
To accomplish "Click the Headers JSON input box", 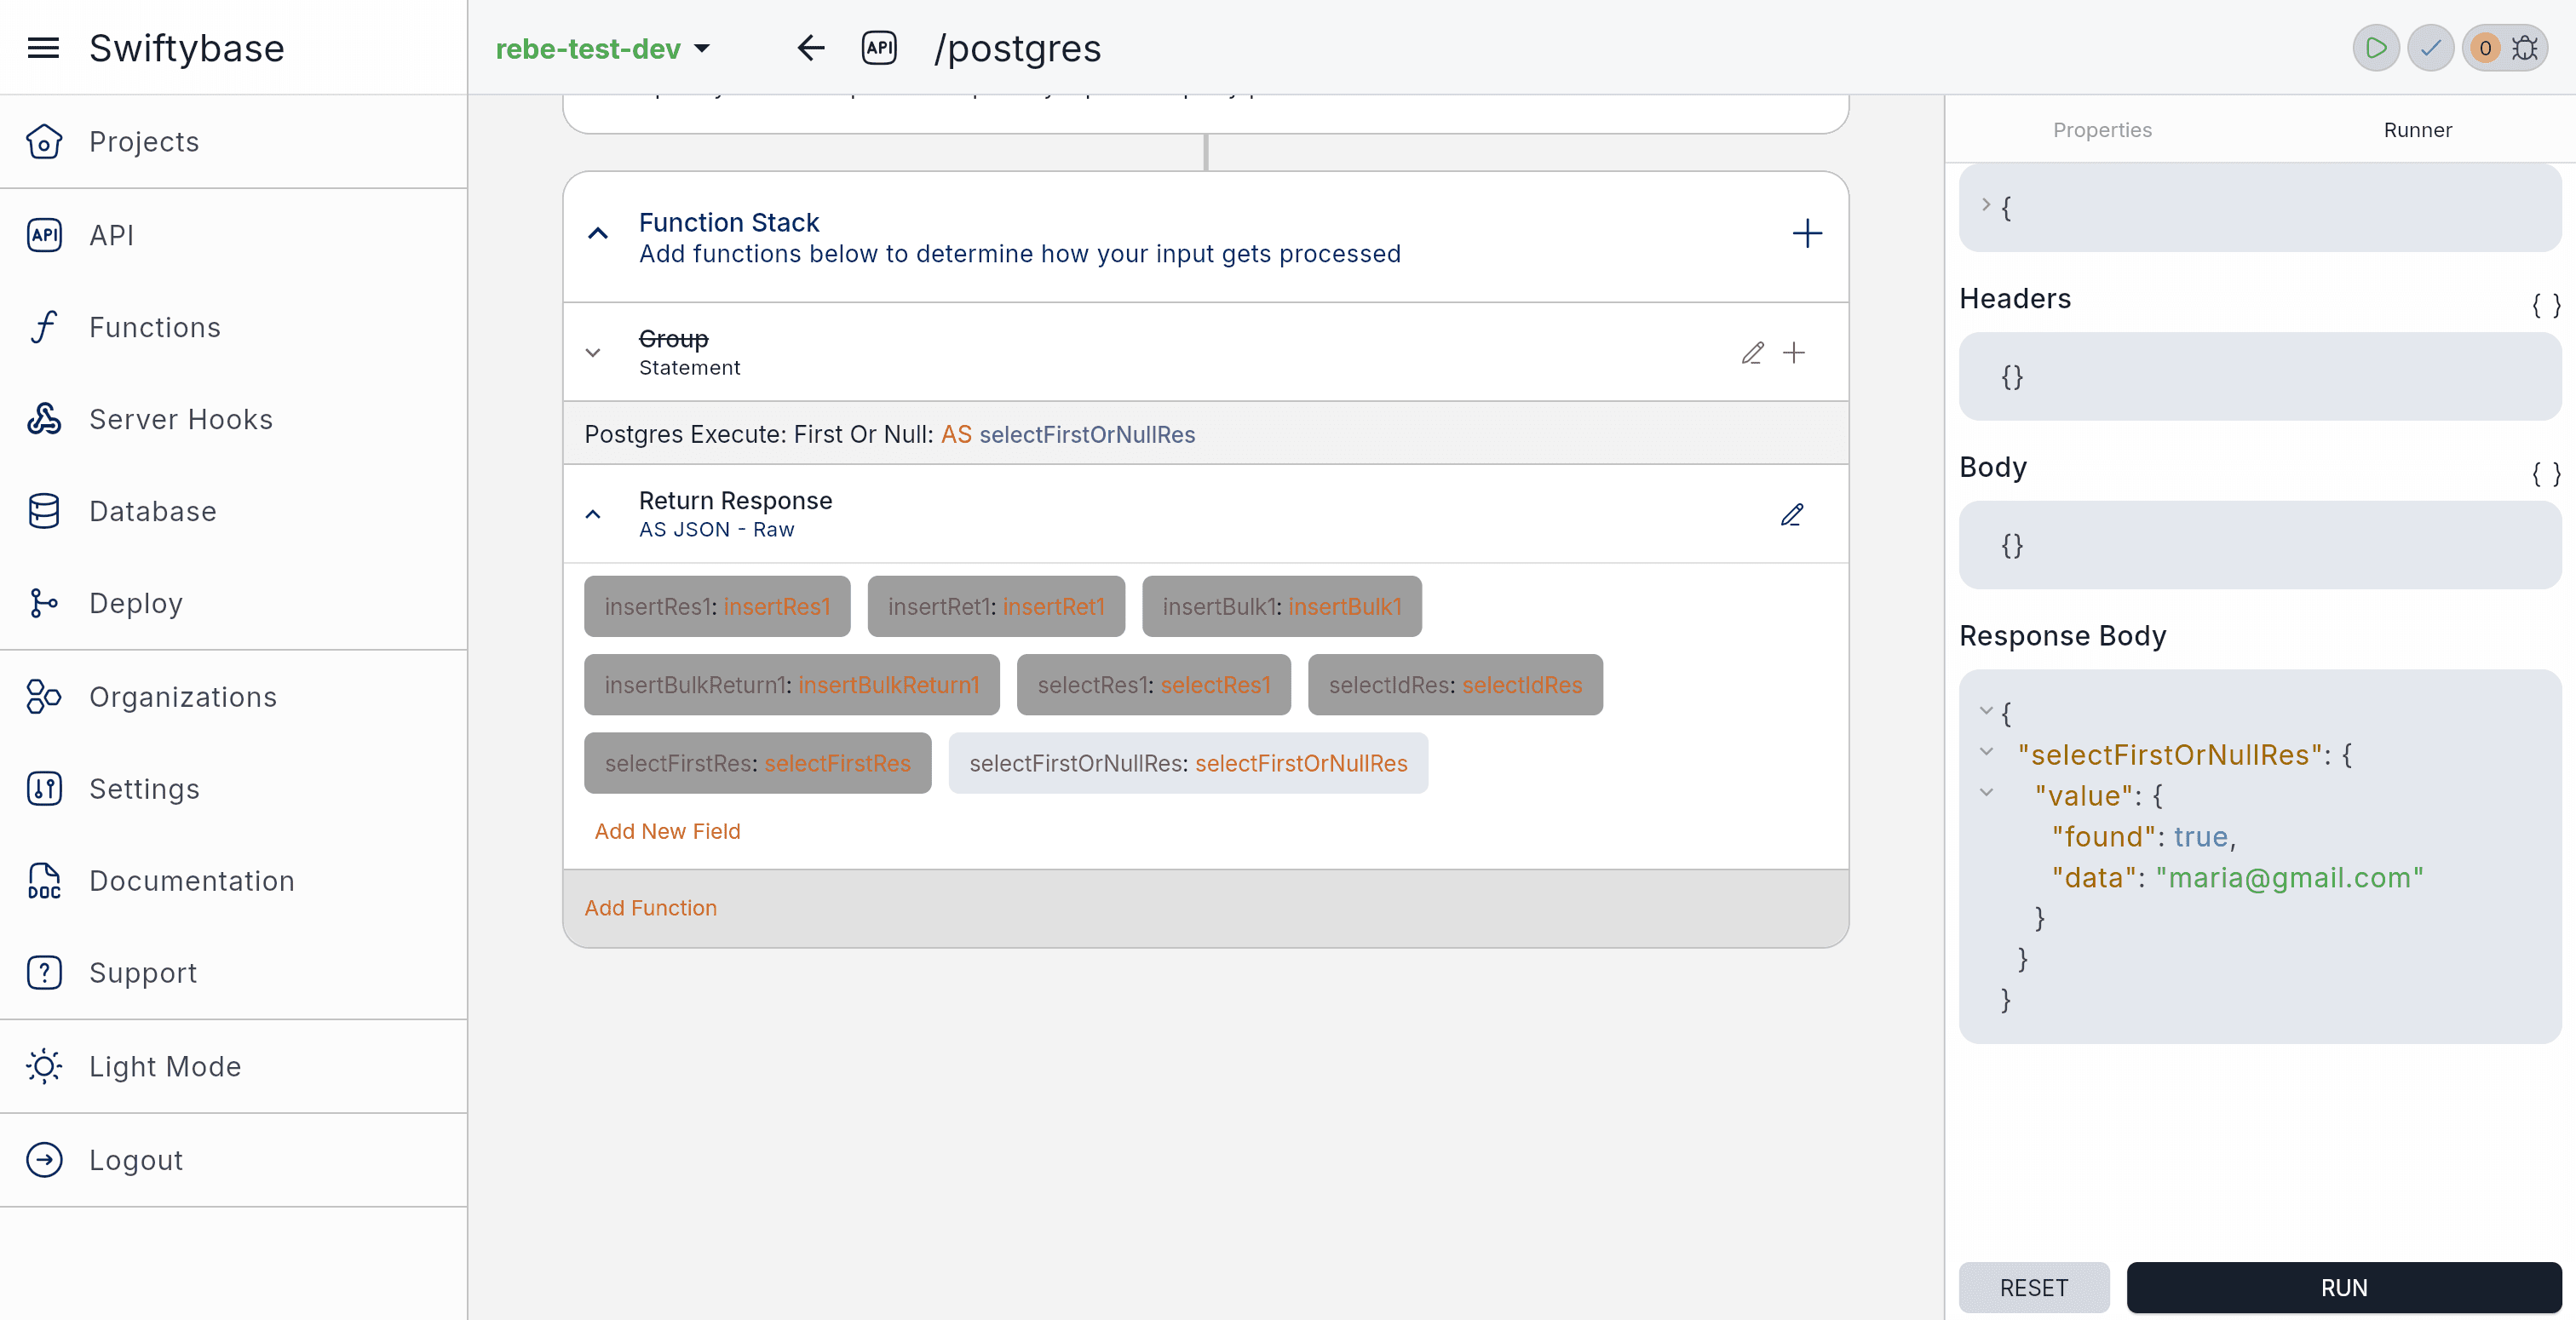I will click(x=2259, y=377).
